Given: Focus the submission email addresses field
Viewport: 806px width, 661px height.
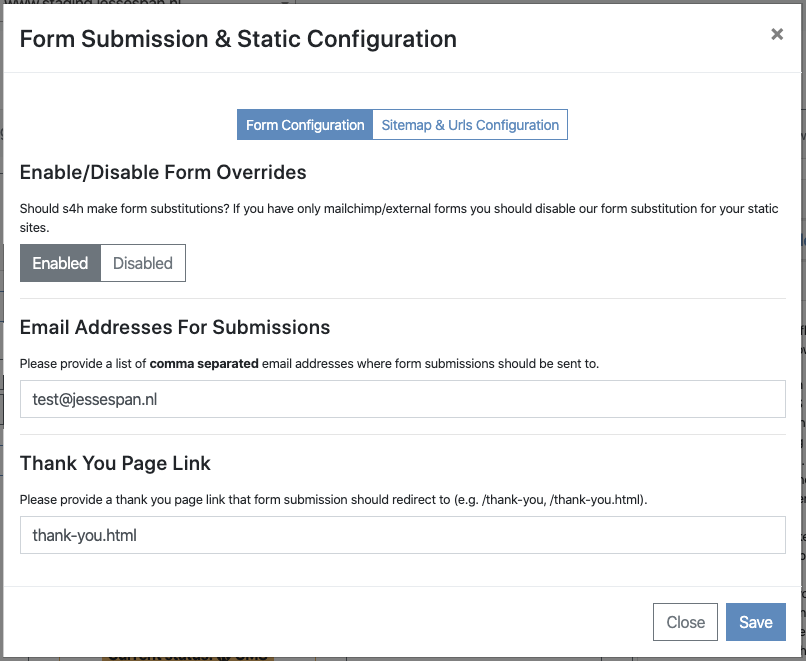Looking at the screenshot, I should (402, 399).
